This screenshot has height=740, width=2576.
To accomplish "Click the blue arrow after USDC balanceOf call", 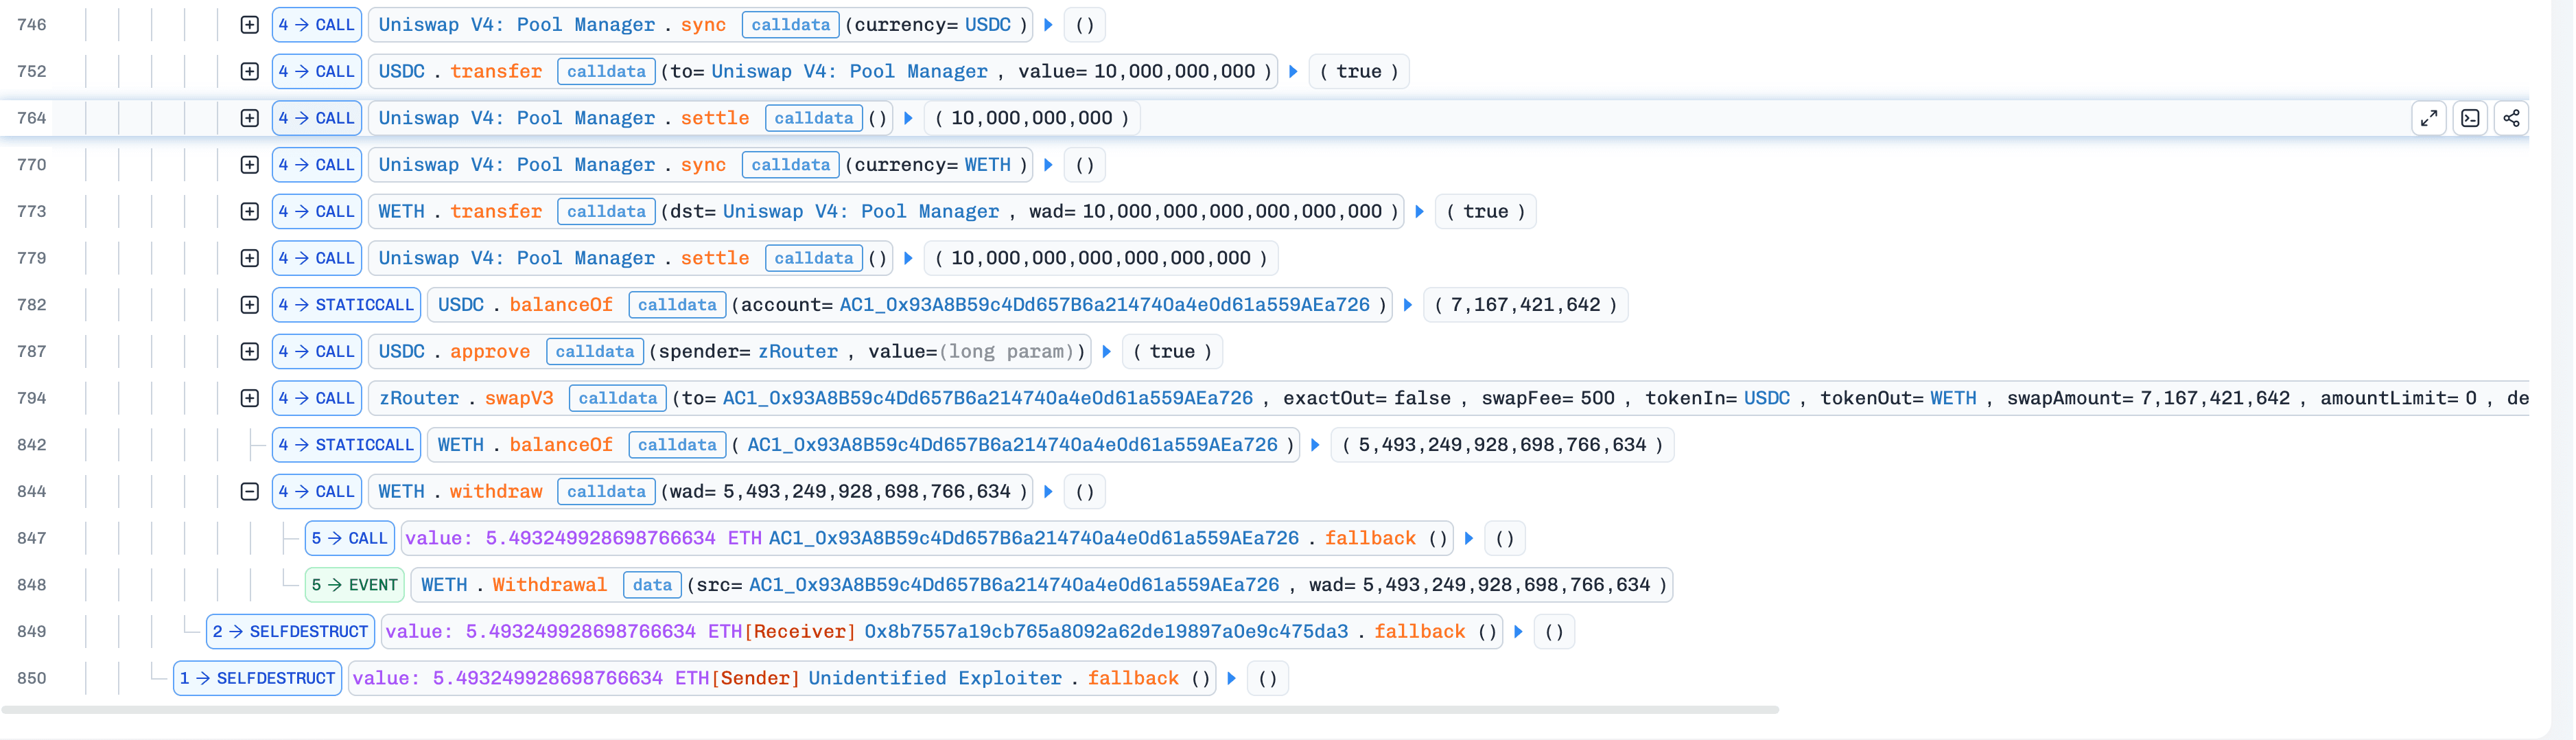I will click(1408, 304).
